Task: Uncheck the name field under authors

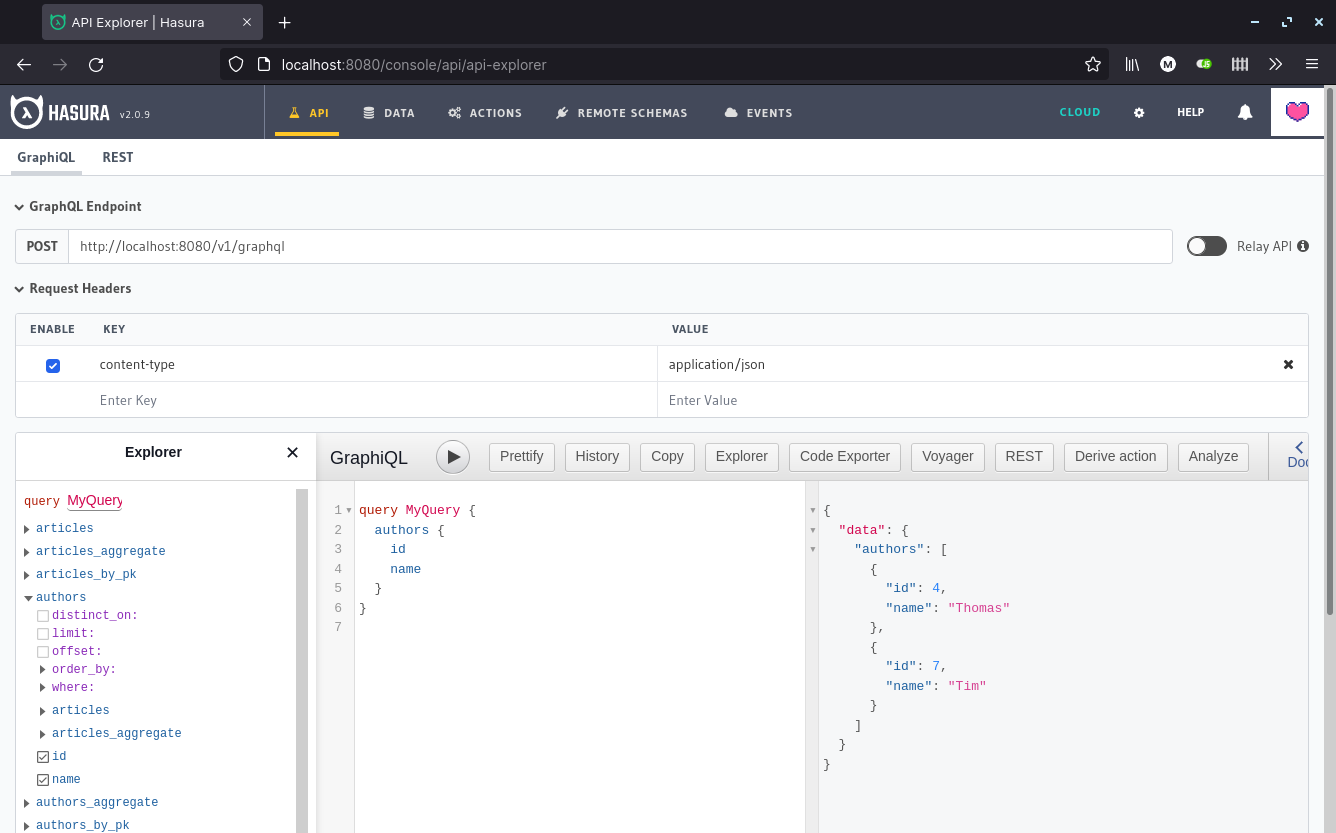Action: click(43, 780)
